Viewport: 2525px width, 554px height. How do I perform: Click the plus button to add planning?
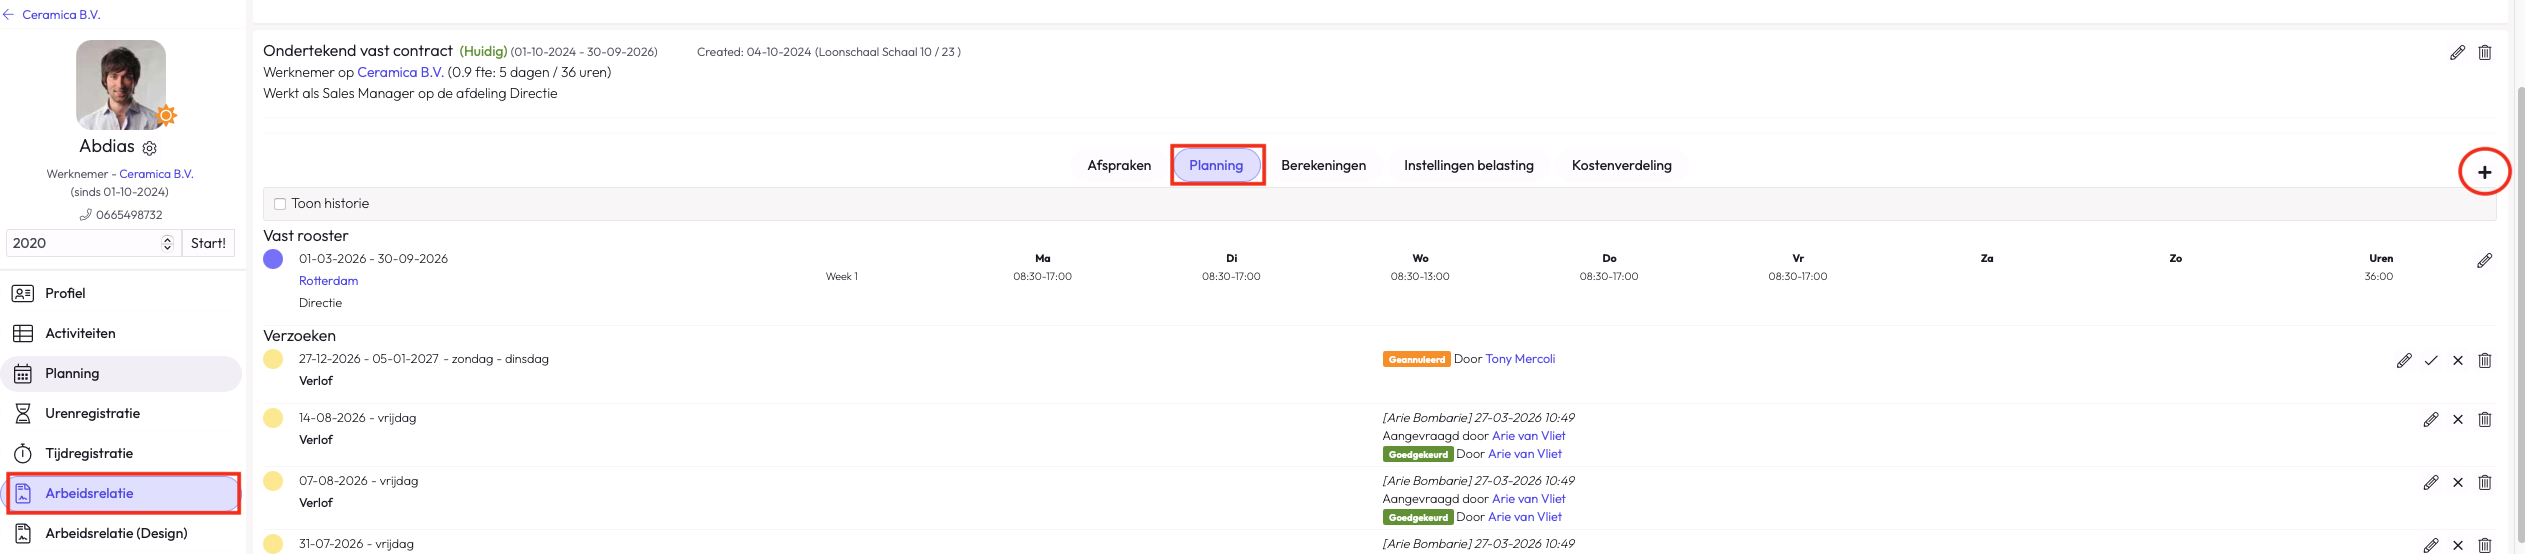click(2484, 172)
